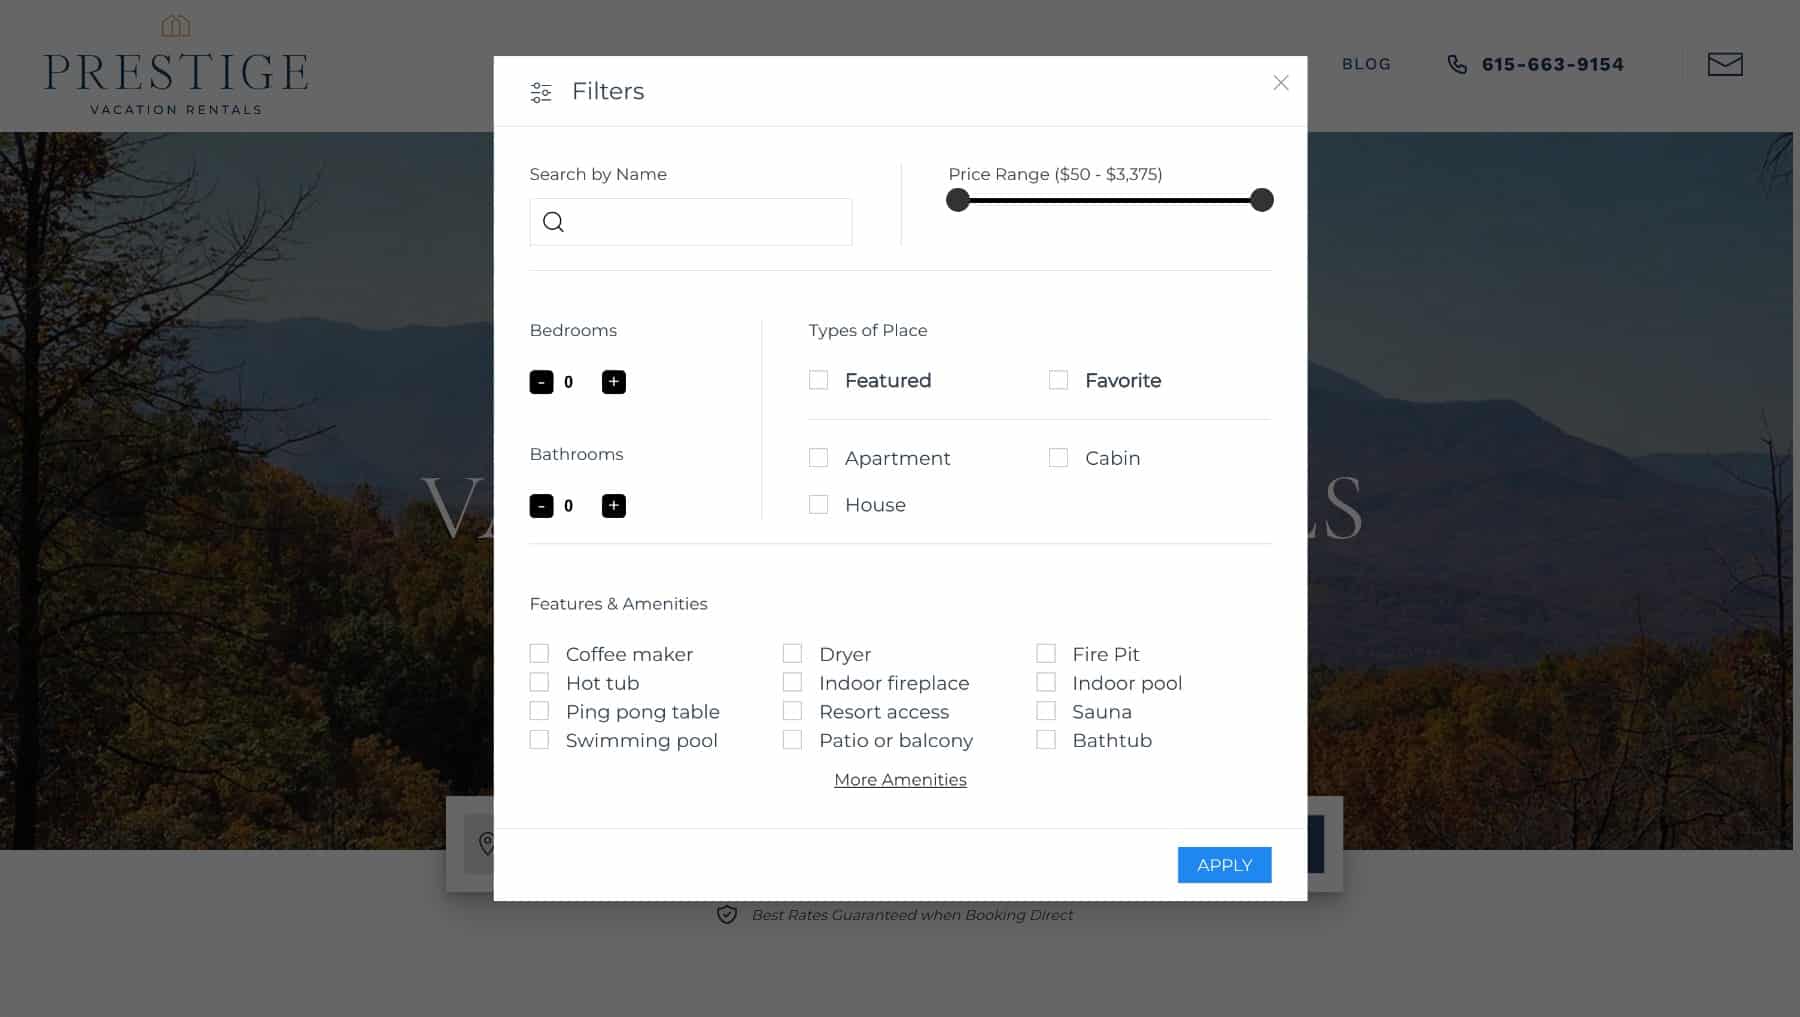Click the maximum price slider handle
Screen dimensions: 1800x1017
1262,200
